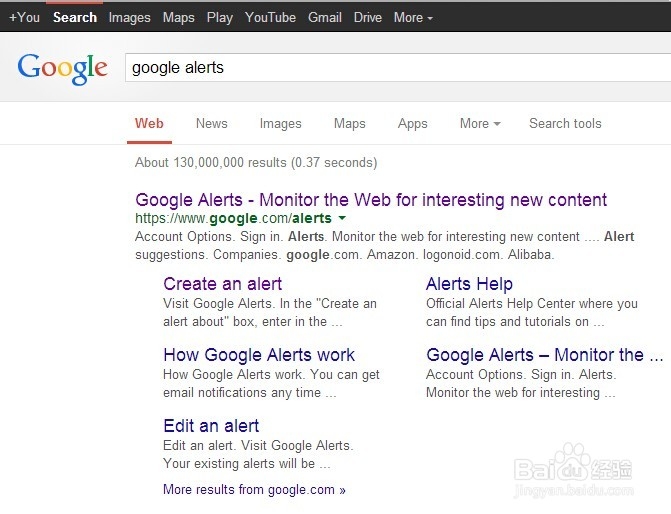Select the Maps results tab
This screenshot has width=671, height=514.
point(349,124)
